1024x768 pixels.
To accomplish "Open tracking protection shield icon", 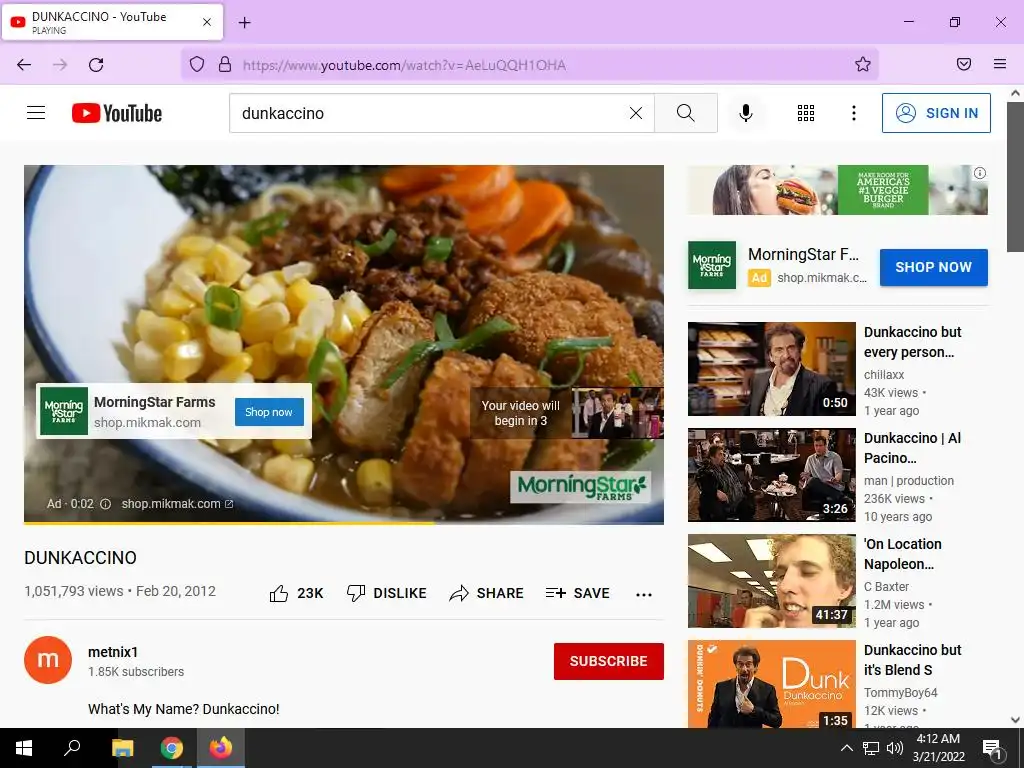I will coord(197,64).
